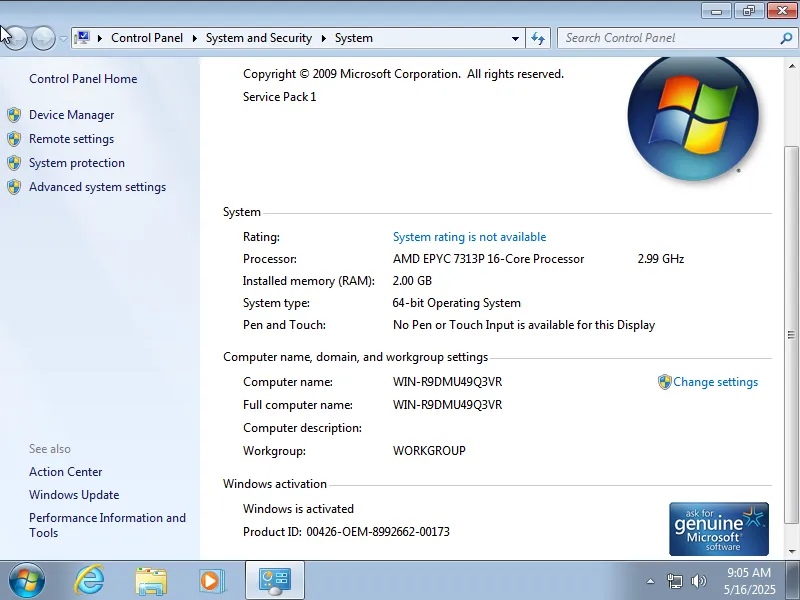Click AMD EPYC 7313P 16-Core Processor text

pyautogui.click(x=488, y=259)
